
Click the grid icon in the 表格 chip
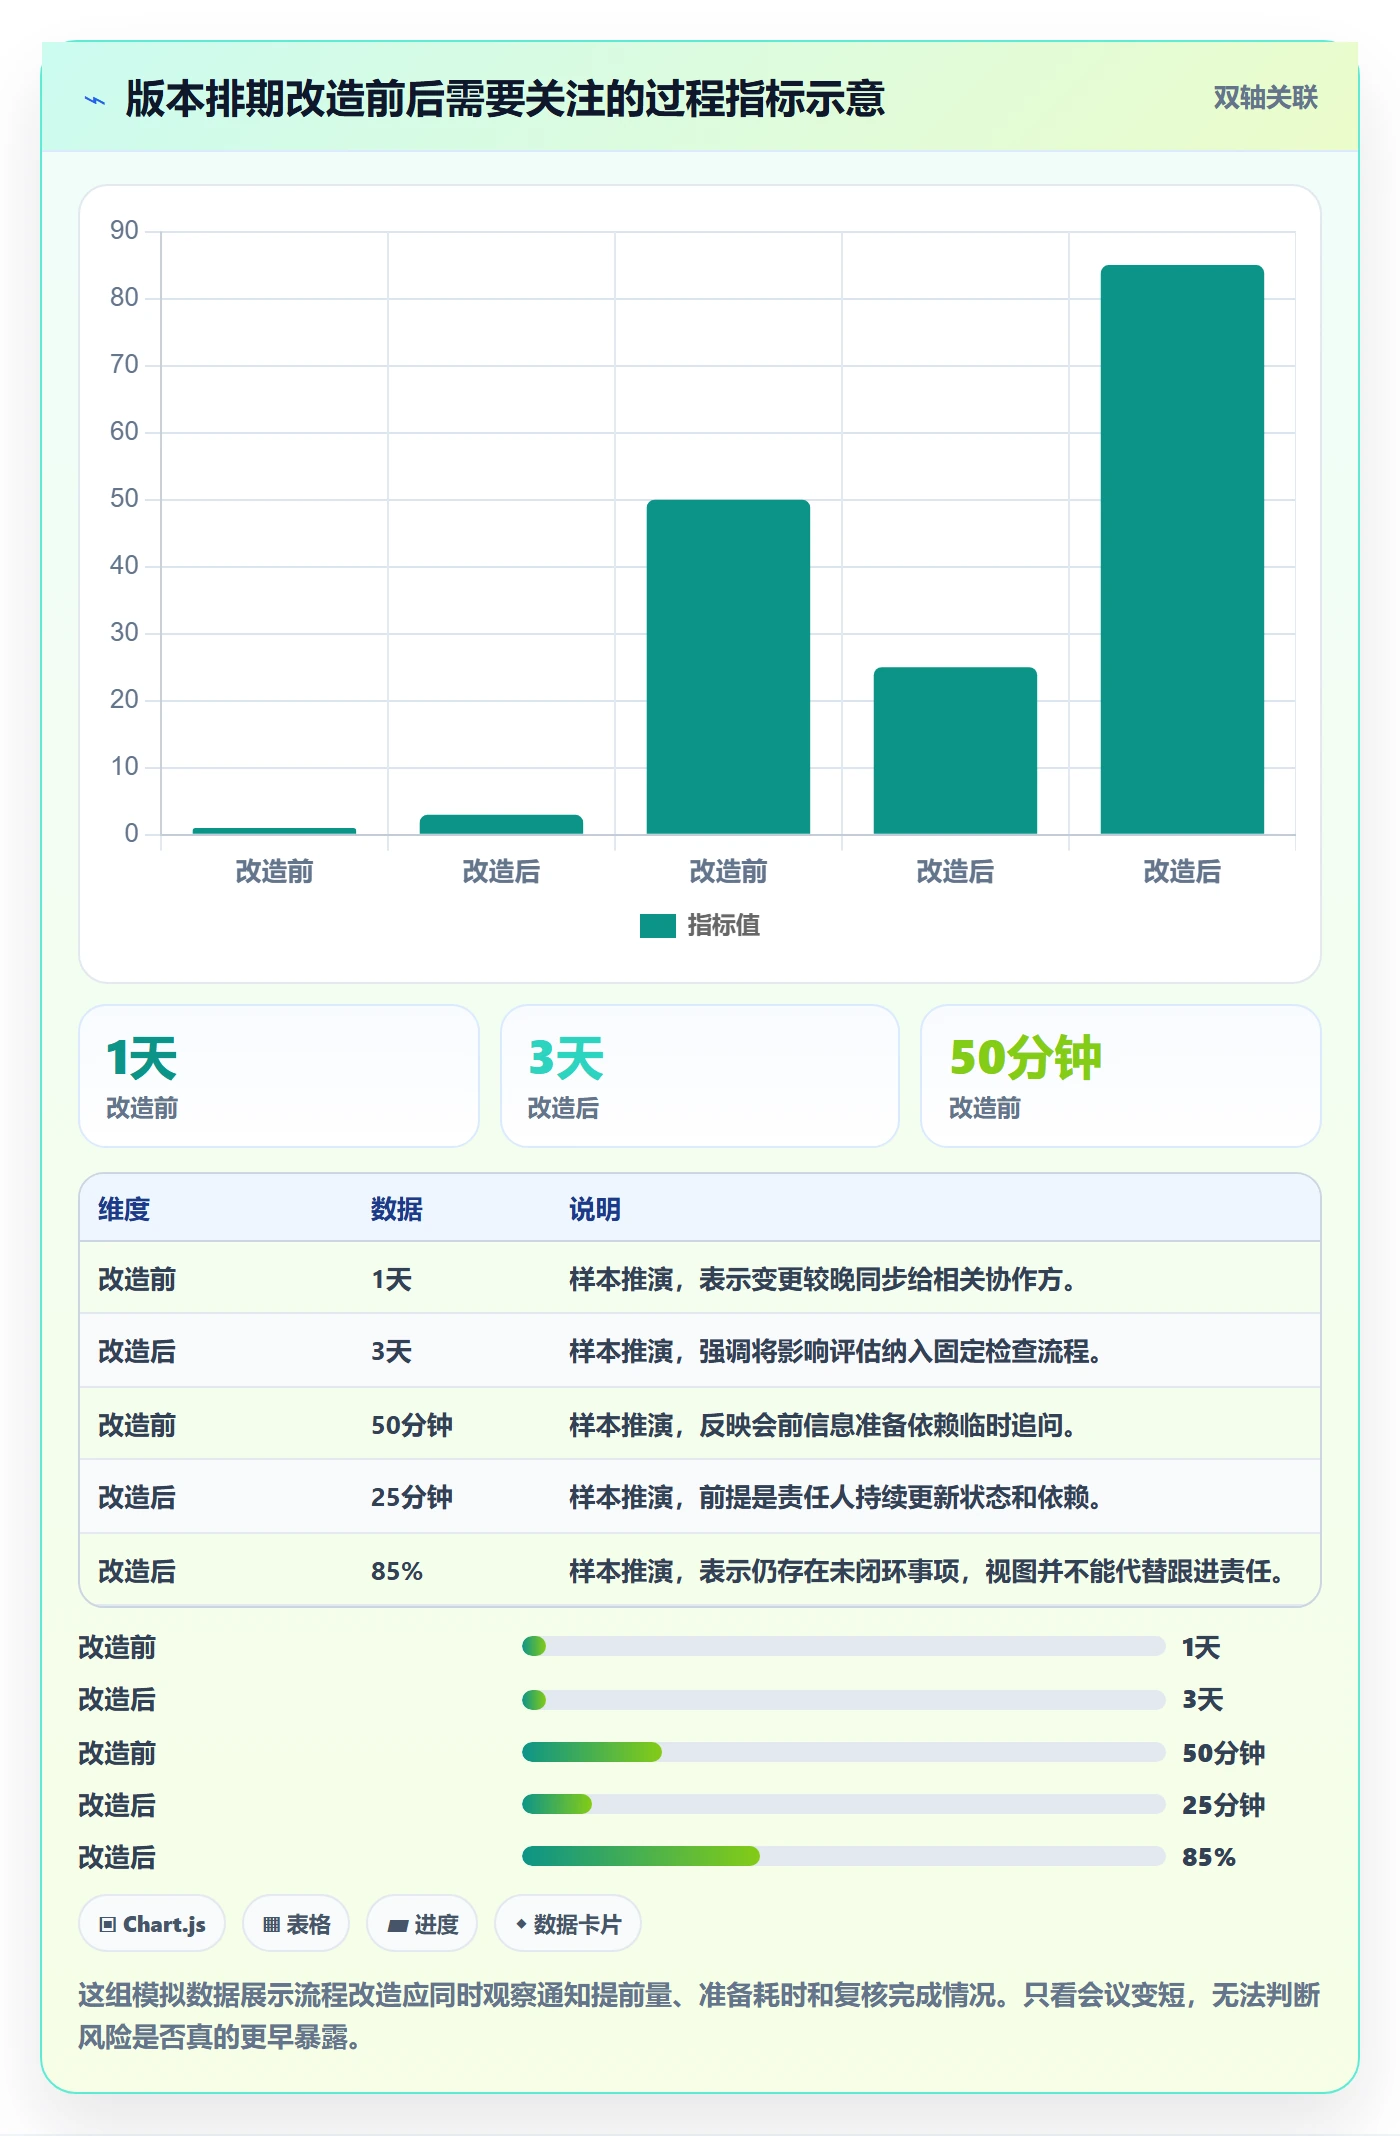[x=271, y=1925]
